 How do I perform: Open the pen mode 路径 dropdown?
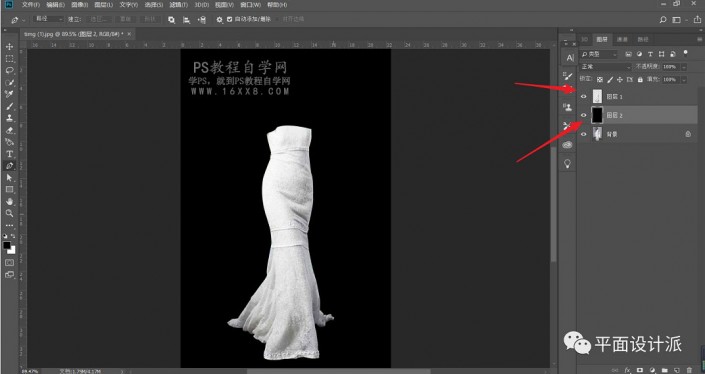pos(49,19)
